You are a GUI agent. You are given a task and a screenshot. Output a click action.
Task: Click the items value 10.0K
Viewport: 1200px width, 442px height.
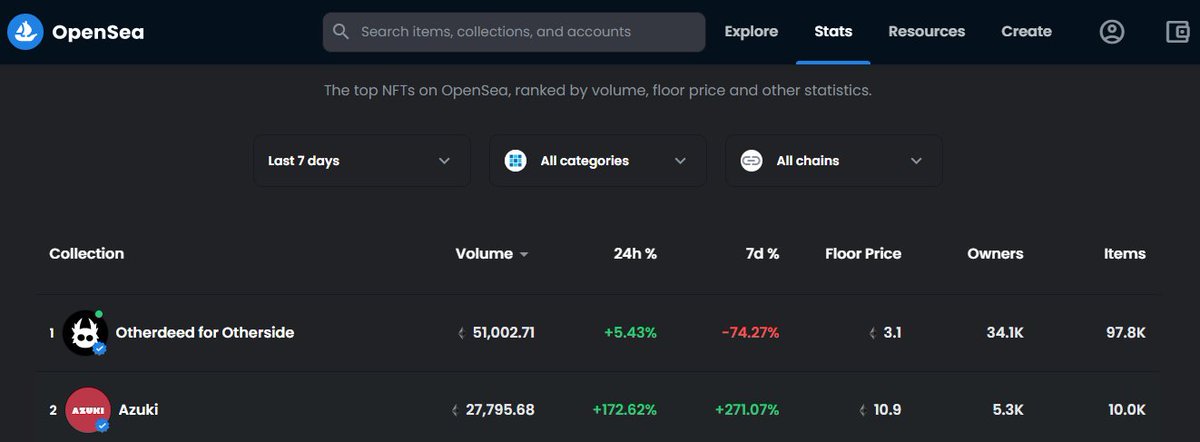[1125, 410]
